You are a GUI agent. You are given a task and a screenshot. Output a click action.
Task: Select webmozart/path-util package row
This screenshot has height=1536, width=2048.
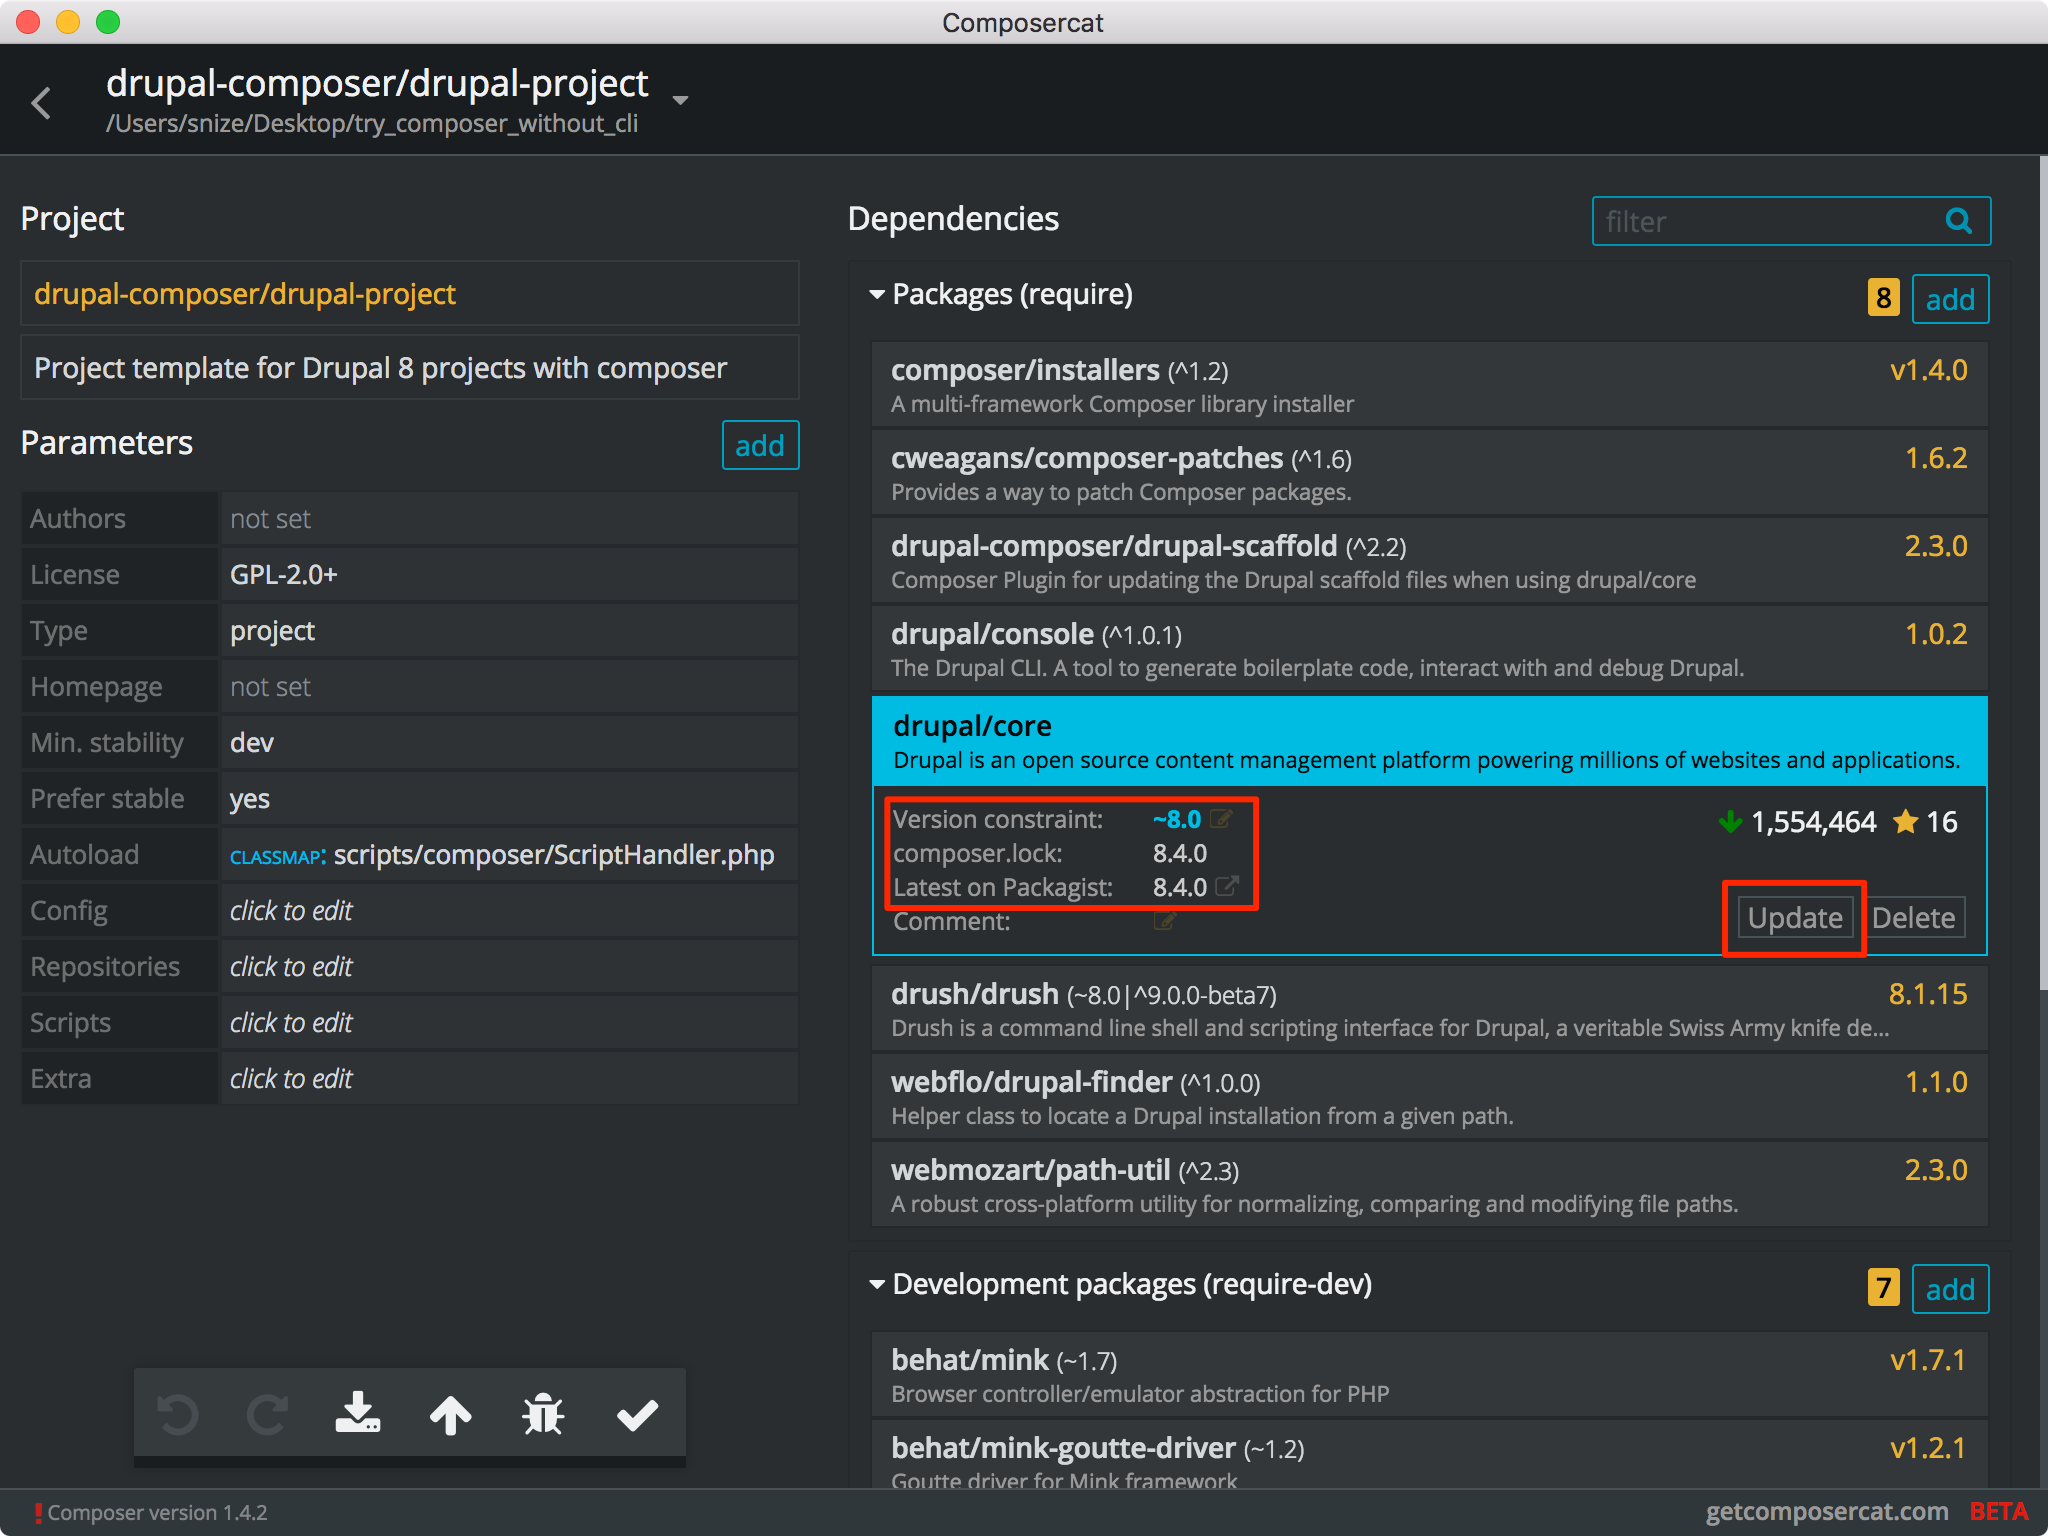point(1429,1185)
